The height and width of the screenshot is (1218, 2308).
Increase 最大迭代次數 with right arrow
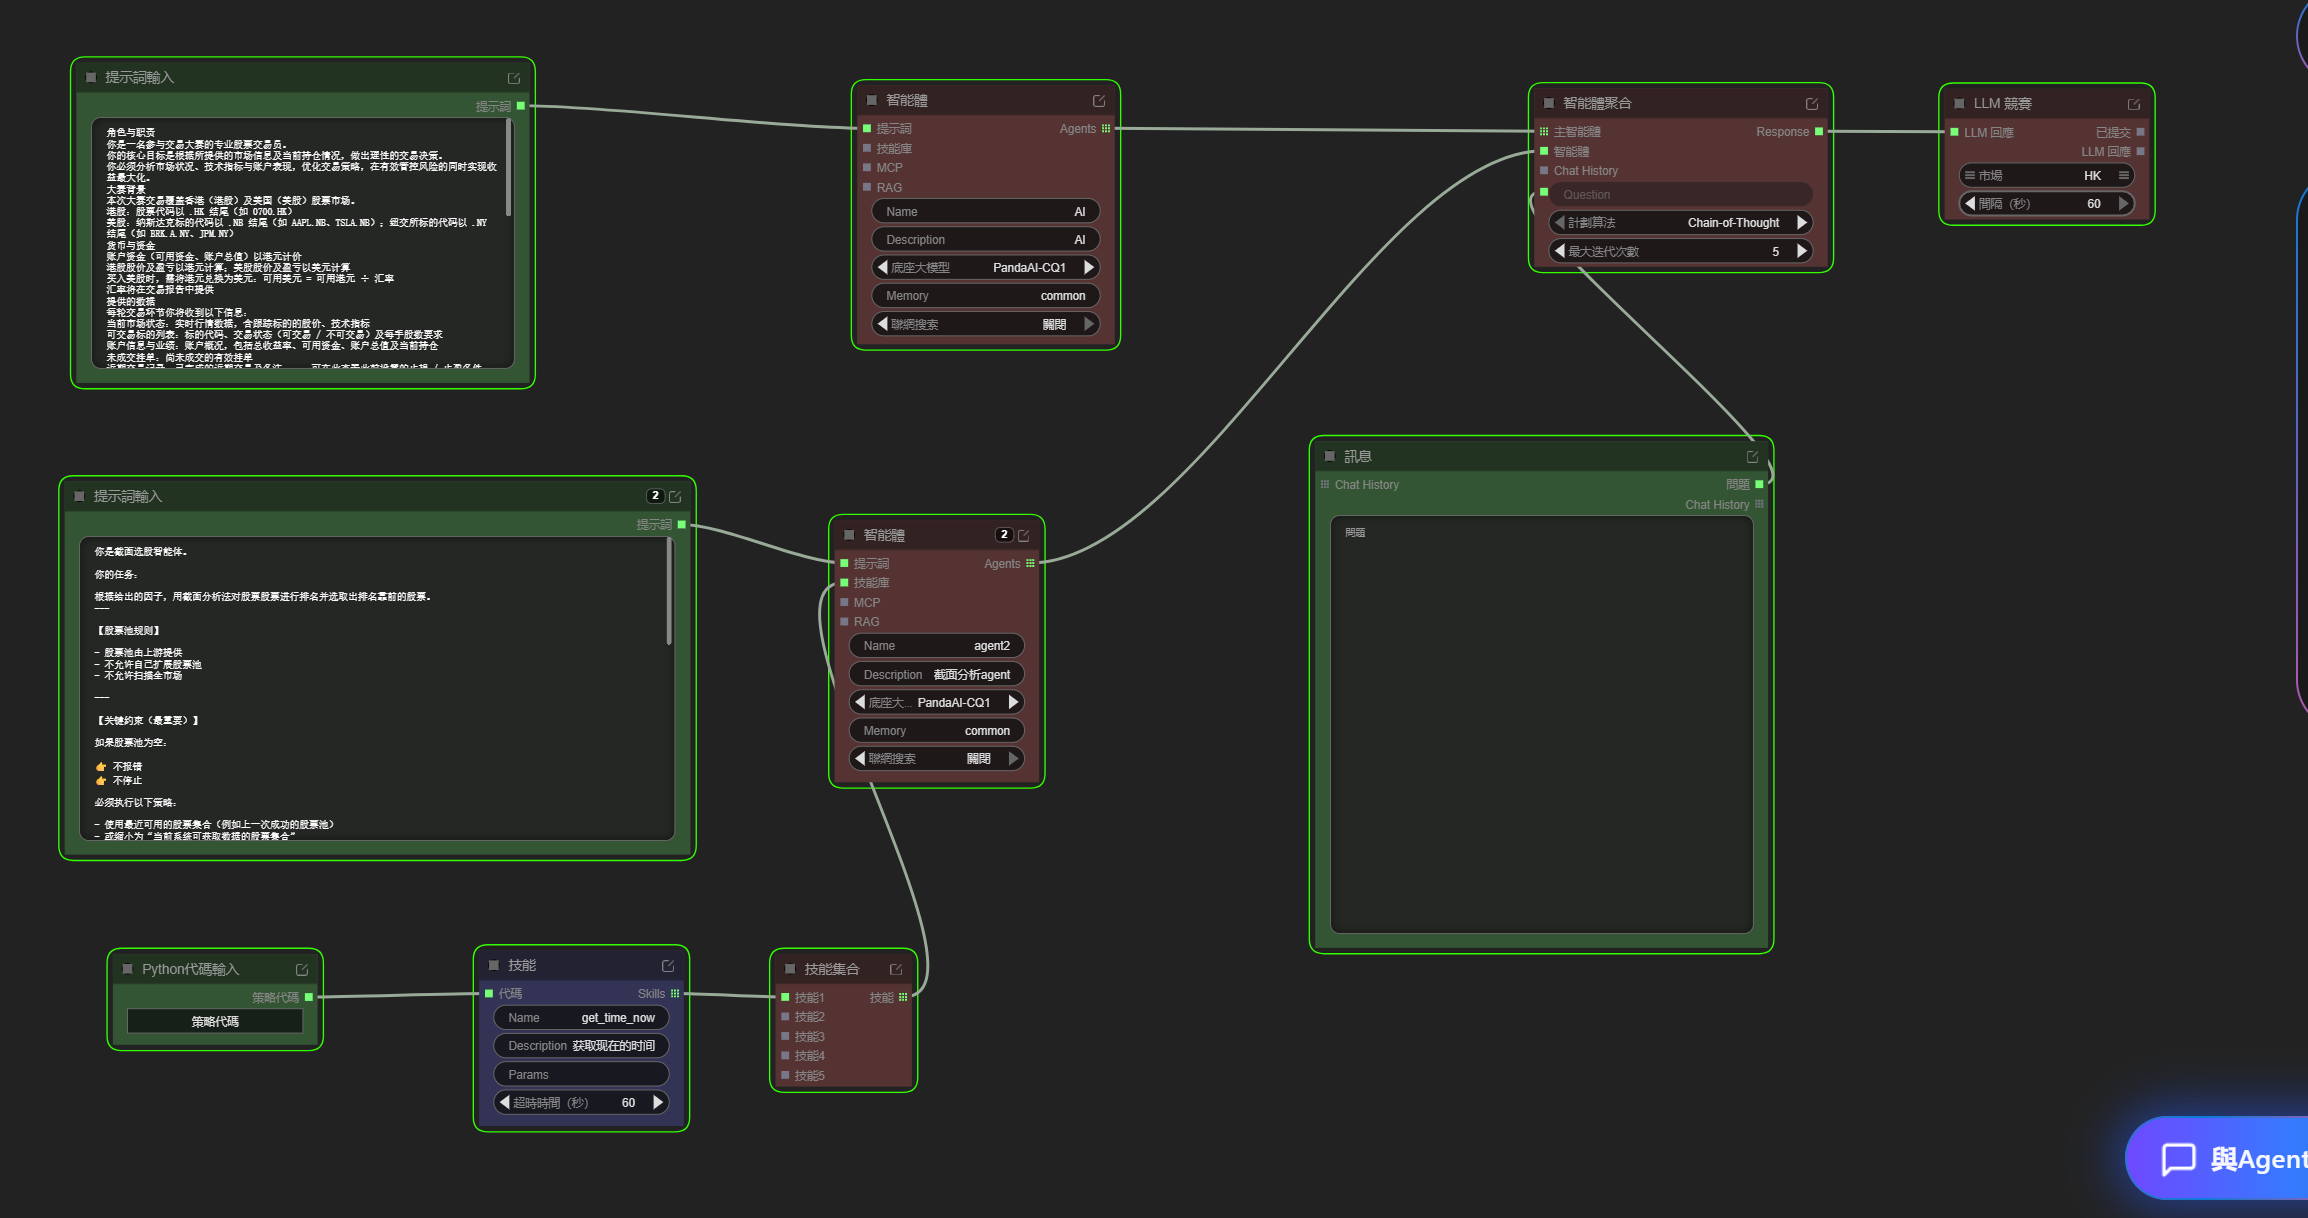click(x=1802, y=251)
